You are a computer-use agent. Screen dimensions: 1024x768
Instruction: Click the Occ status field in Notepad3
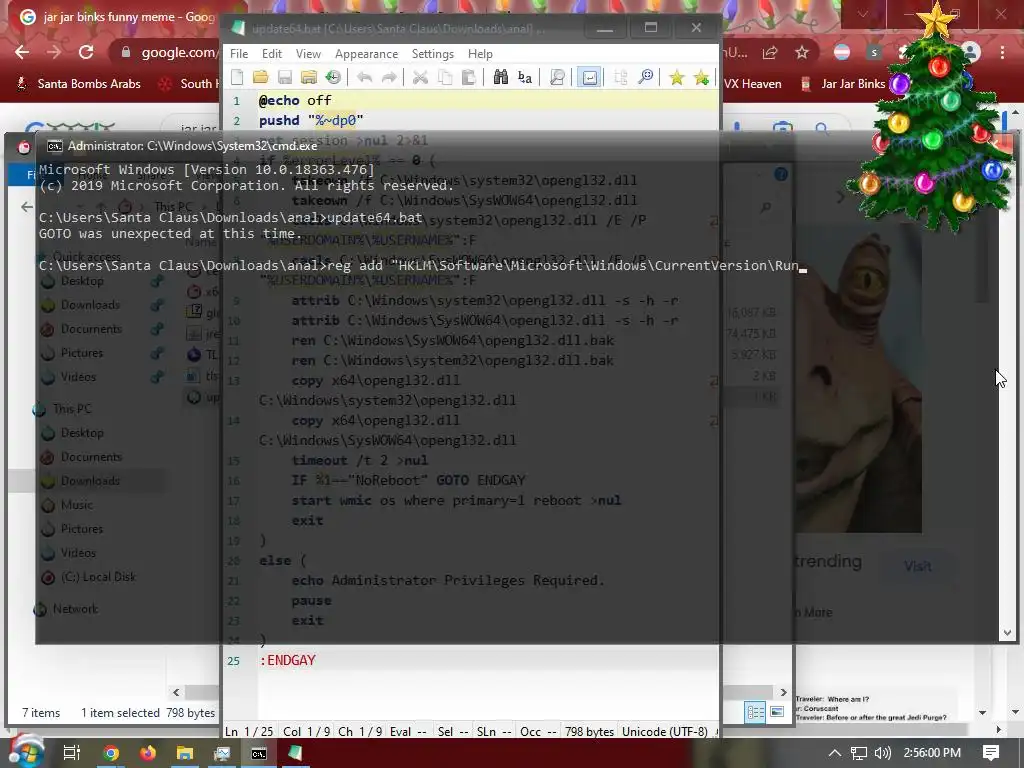click(x=538, y=731)
